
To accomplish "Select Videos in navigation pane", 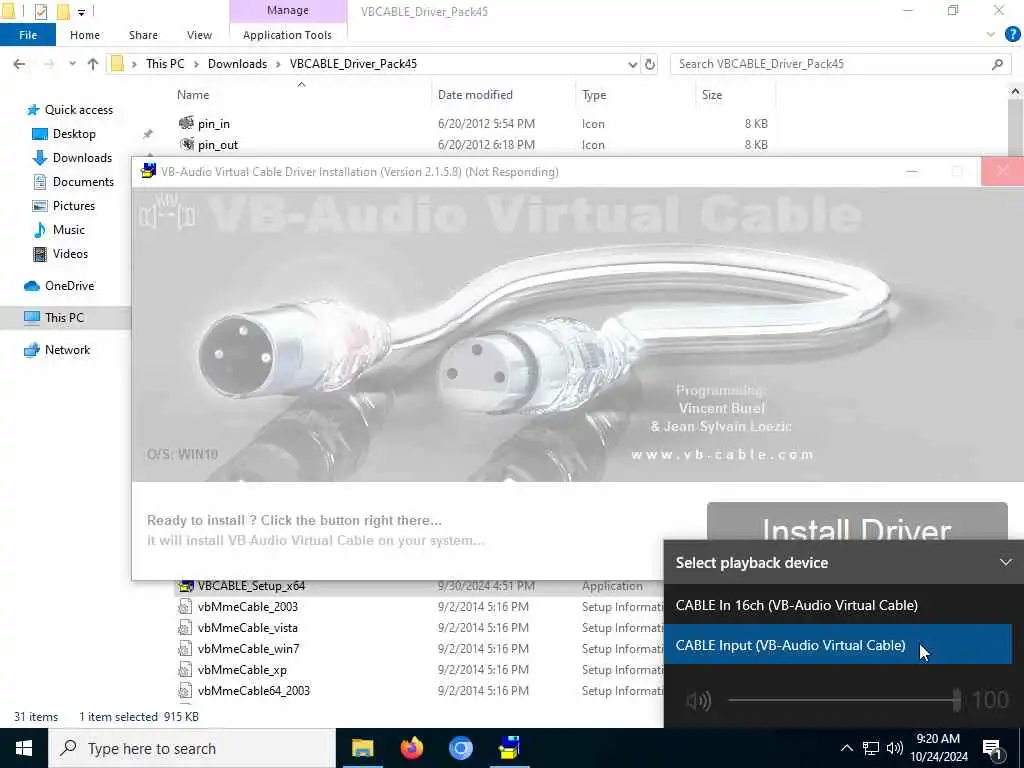I will pos(70,254).
